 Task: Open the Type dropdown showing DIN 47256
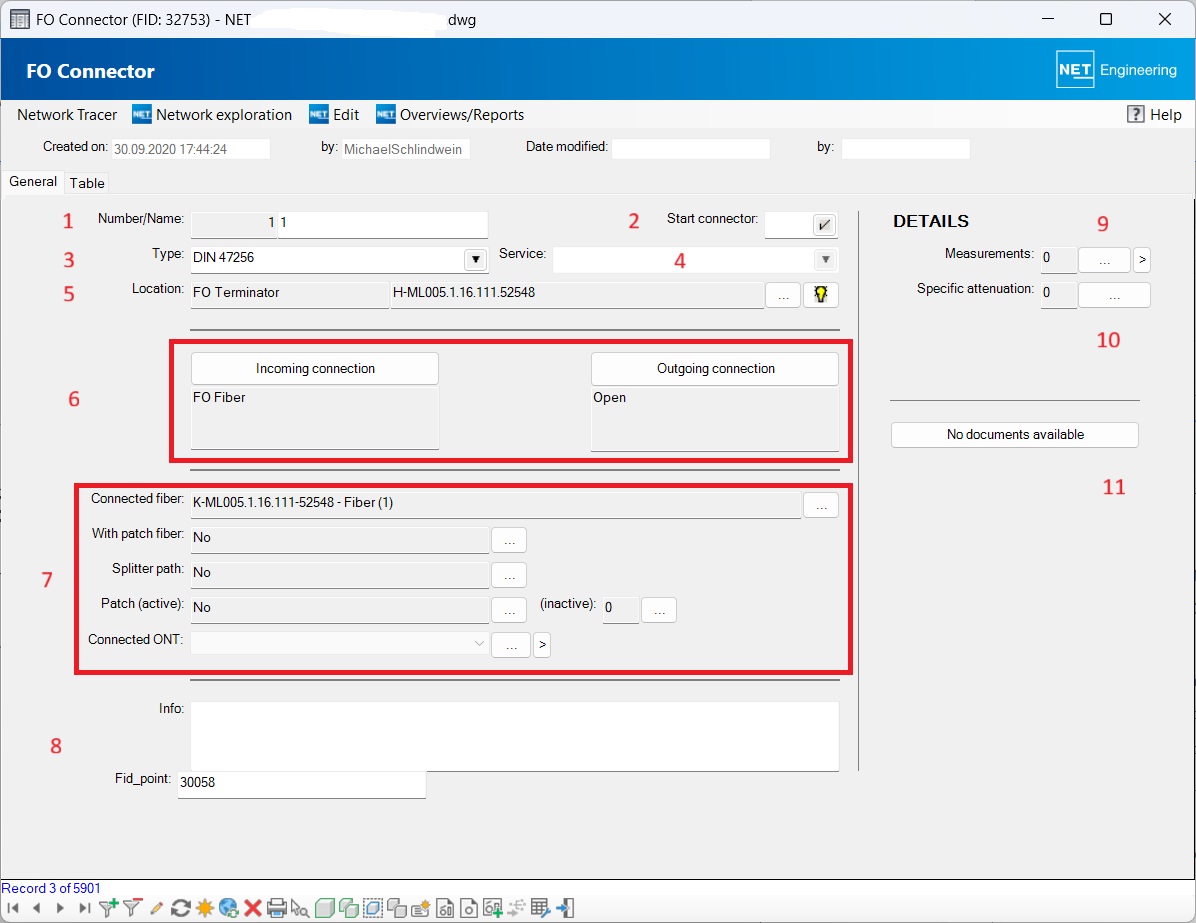click(x=476, y=260)
